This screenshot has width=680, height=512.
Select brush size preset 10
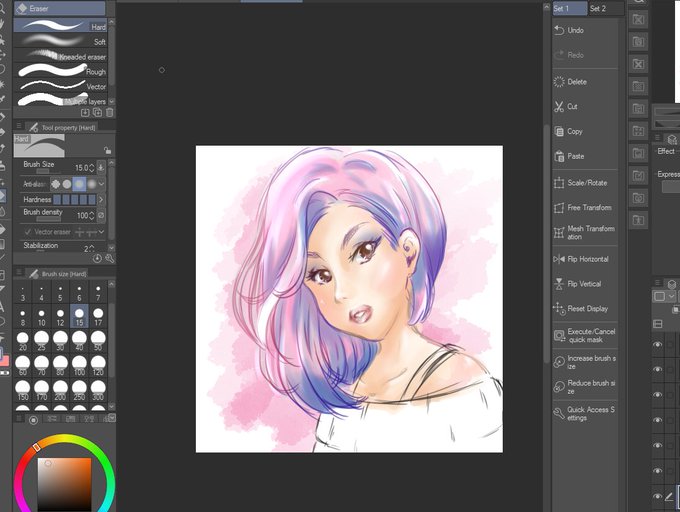(41, 317)
